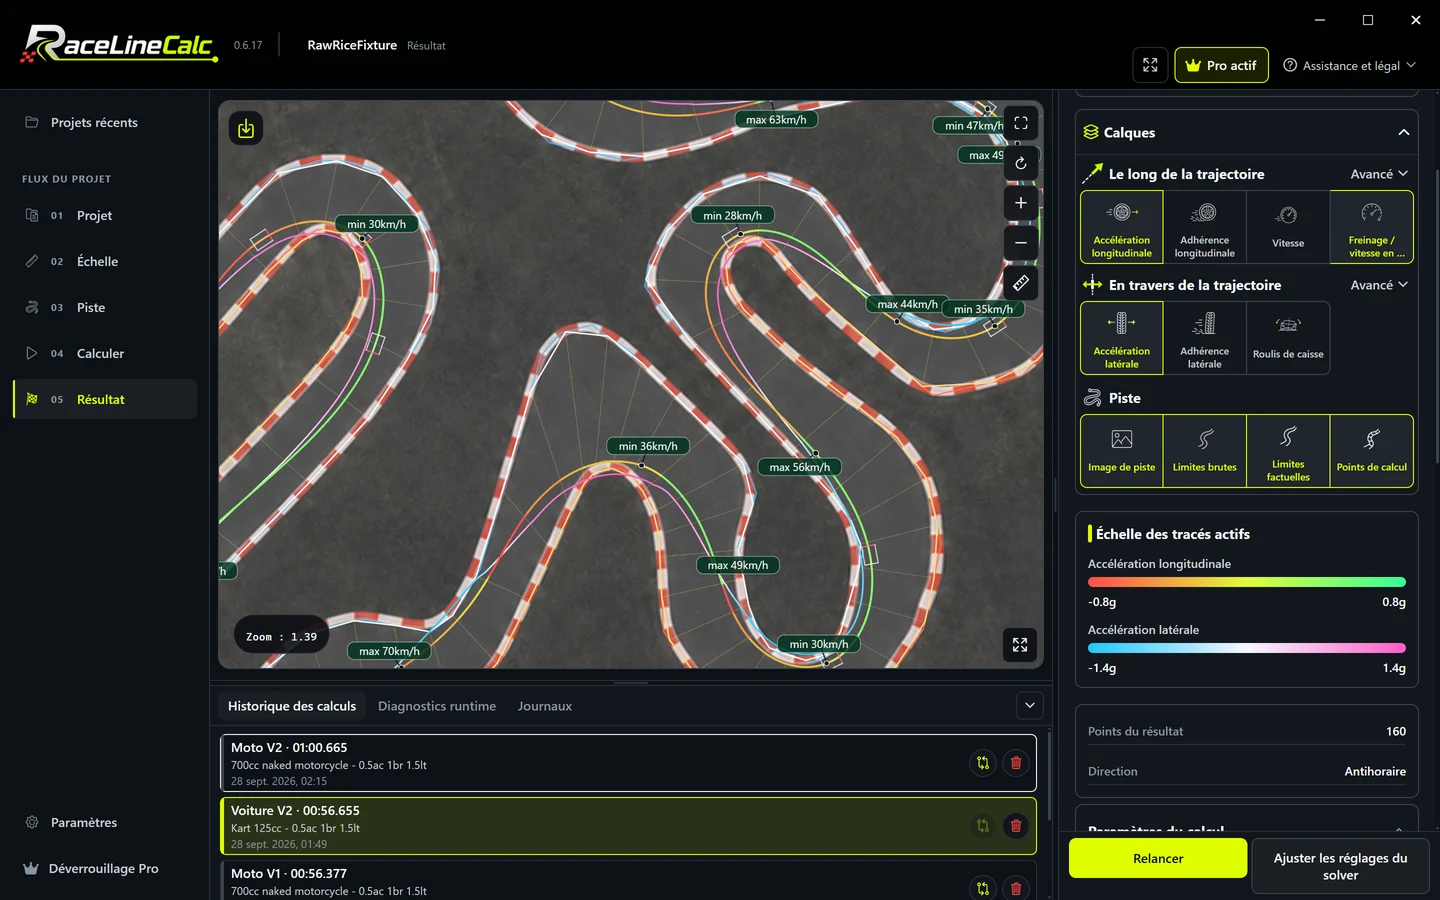Go to step 03 Piste
This screenshot has height=900, width=1440.
click(x=105, y=307)
